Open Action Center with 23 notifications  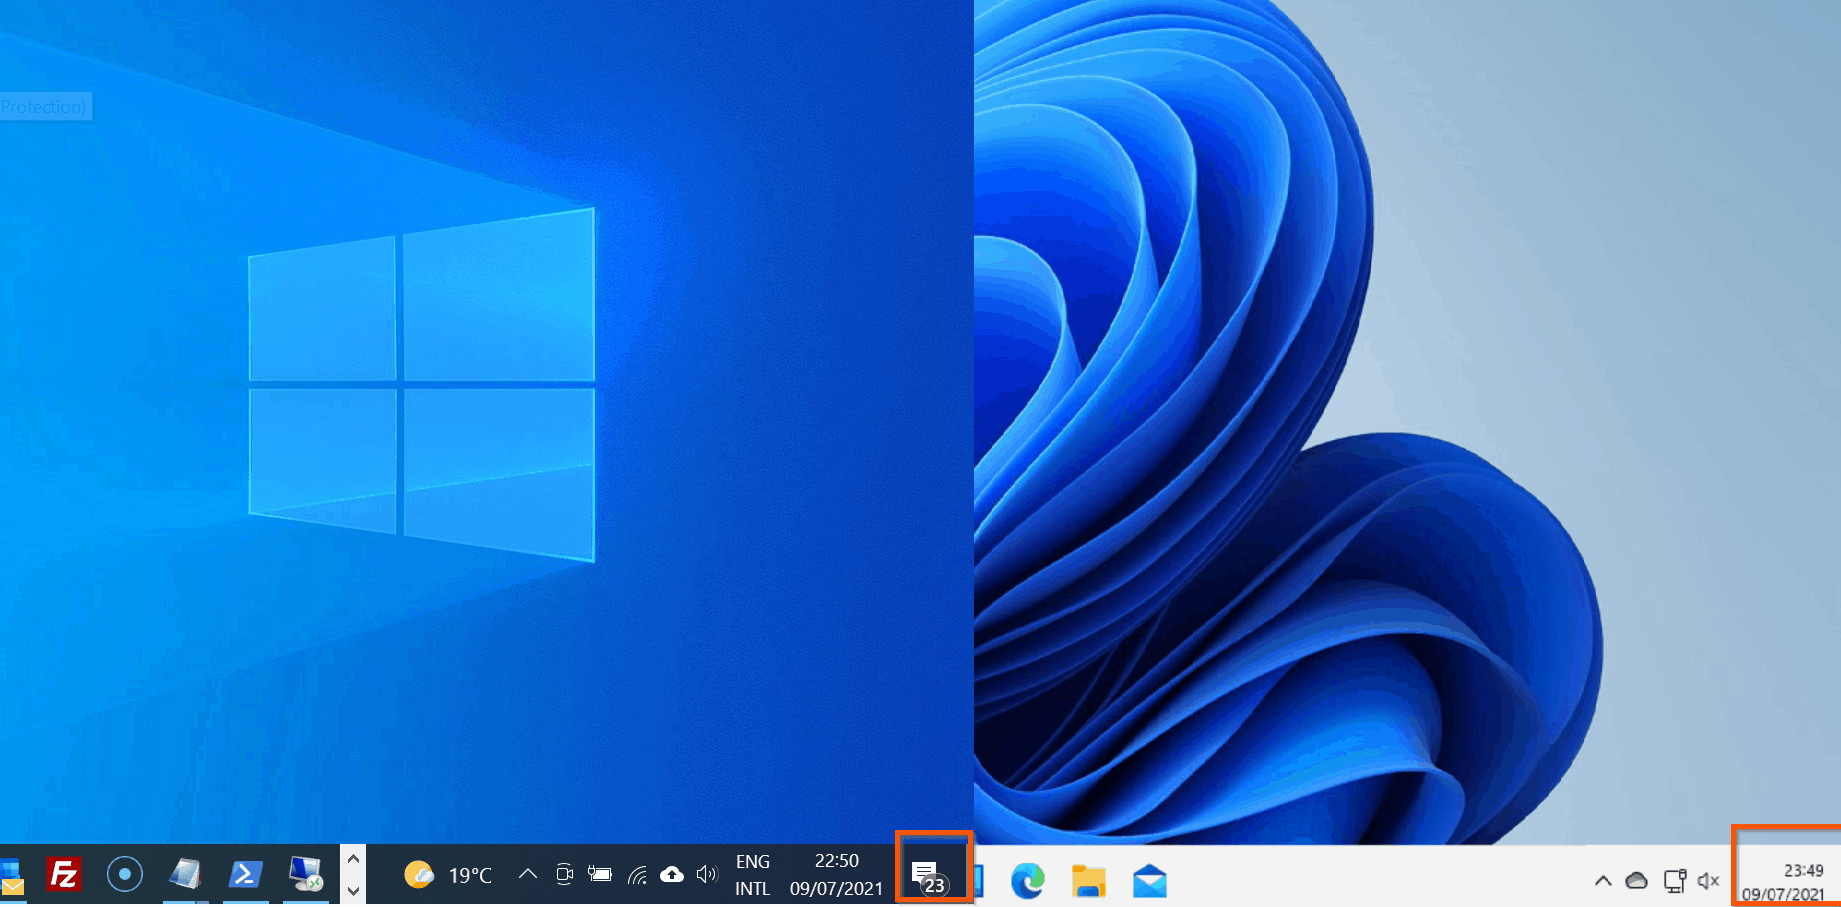(x=929, y=877)
